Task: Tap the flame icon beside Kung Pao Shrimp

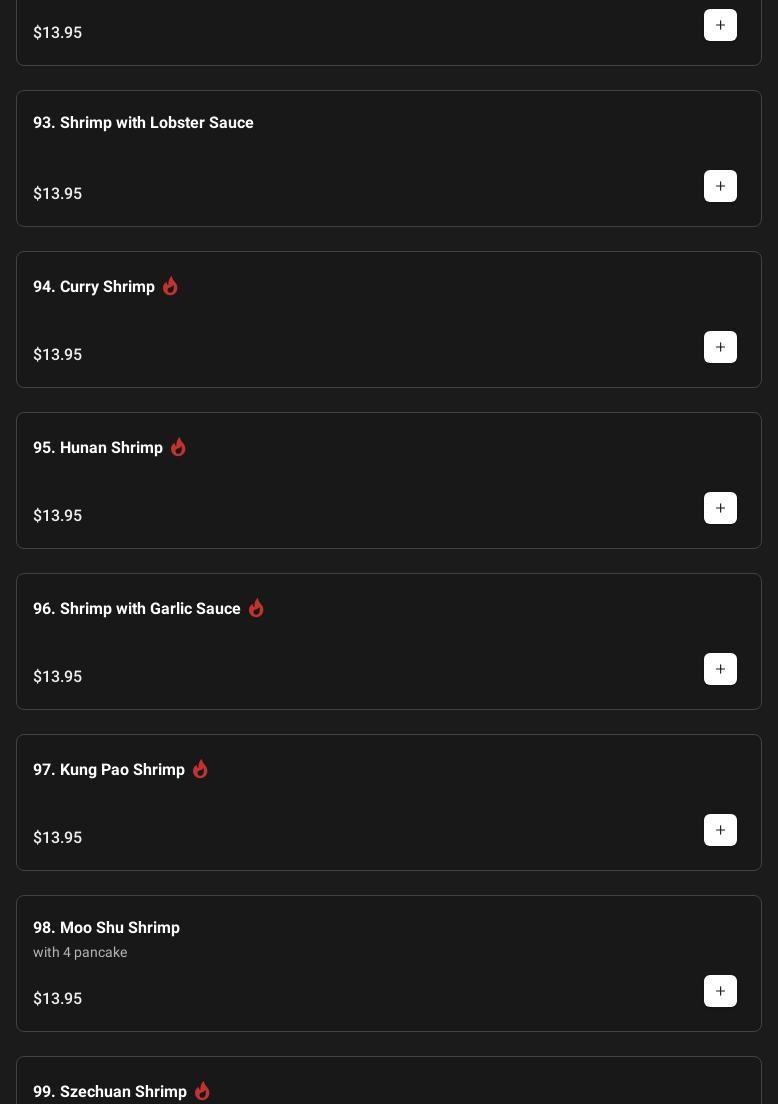Action: [x=200, y=769]
